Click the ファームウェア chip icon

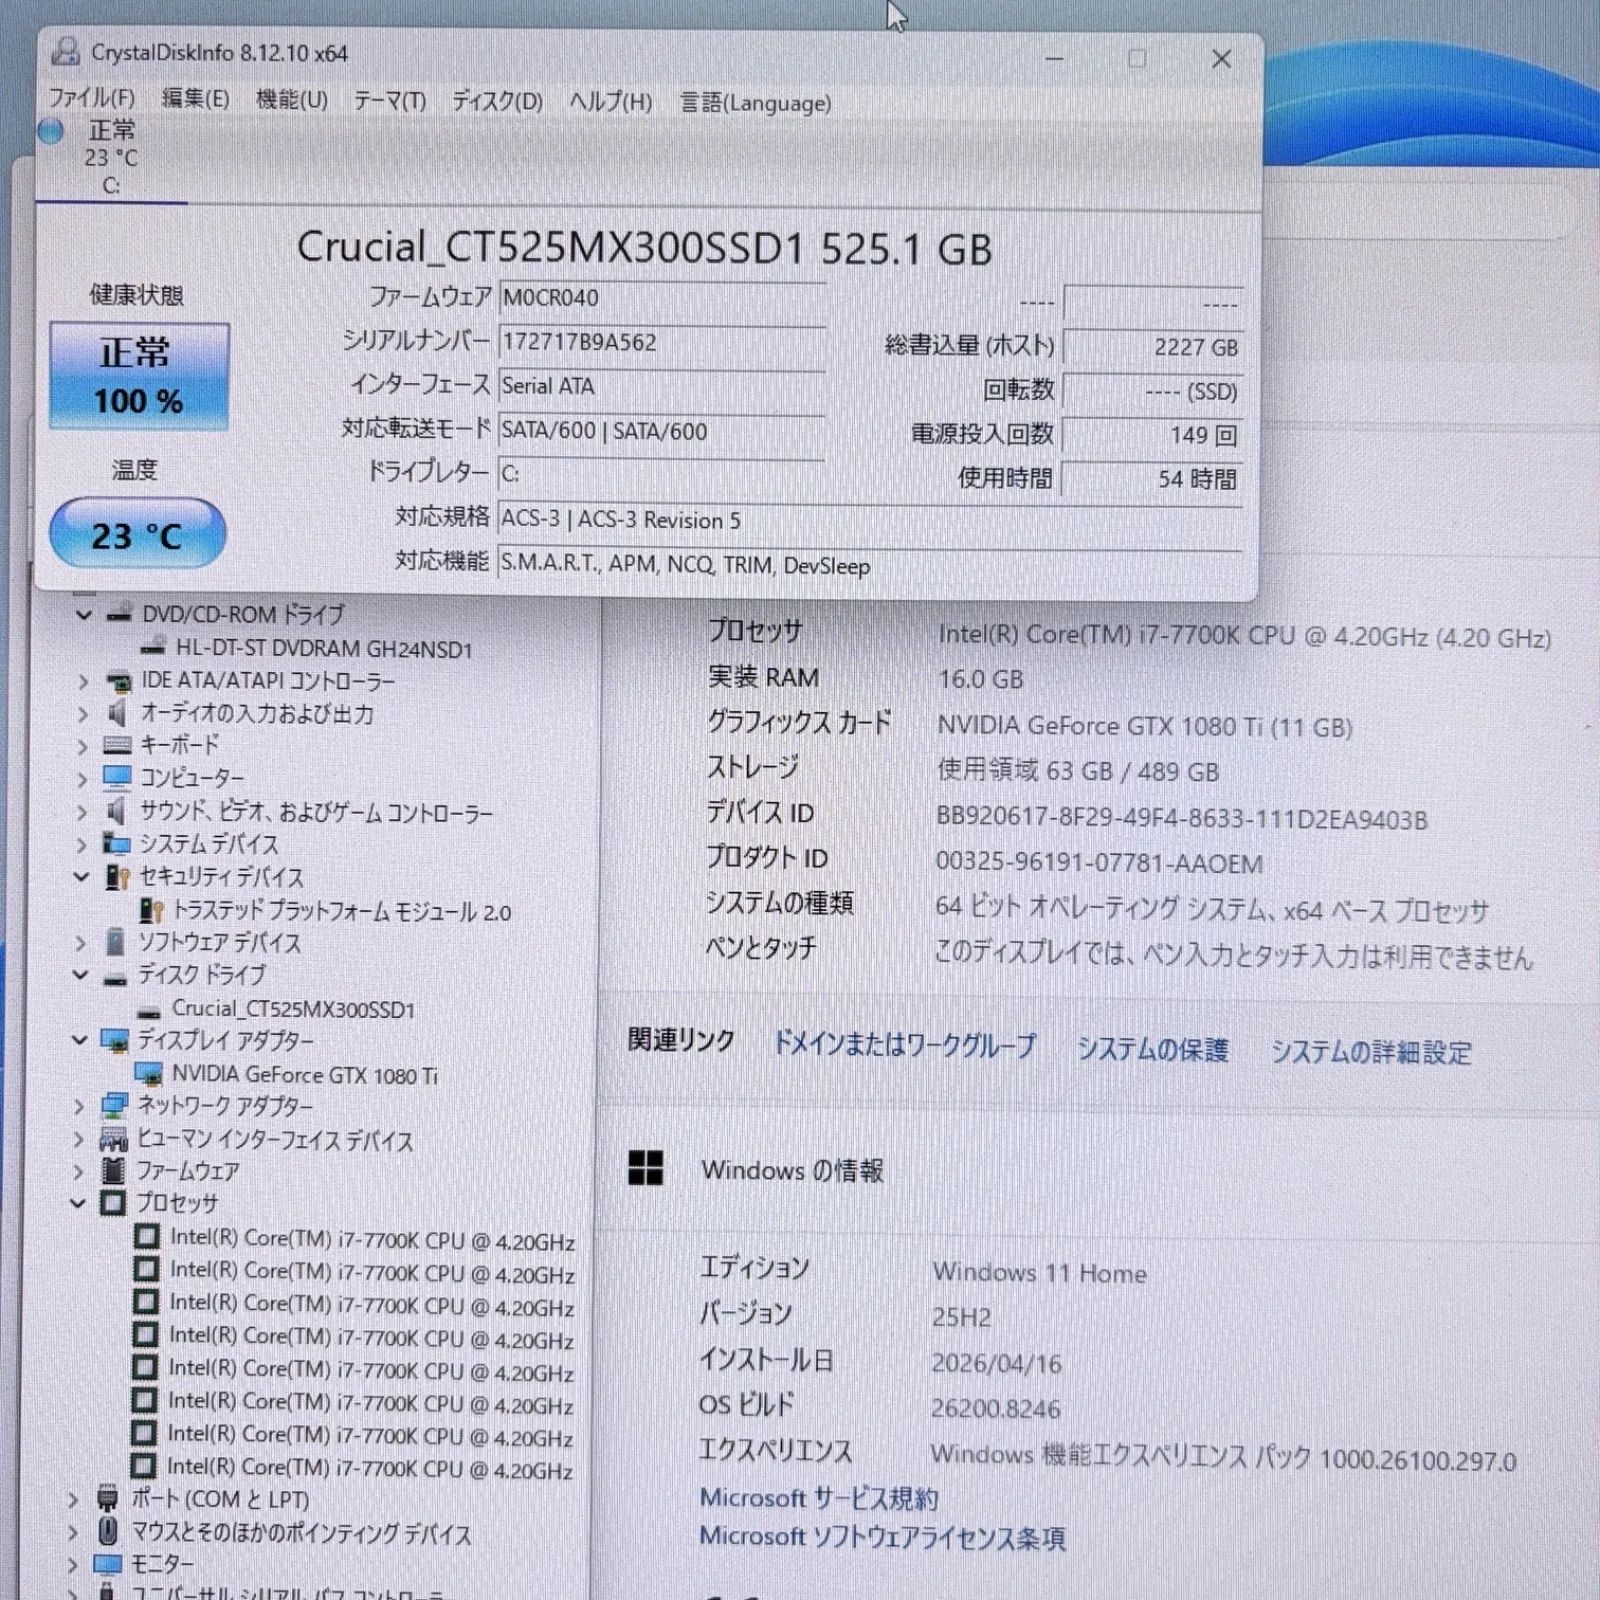click(113, 1170)
